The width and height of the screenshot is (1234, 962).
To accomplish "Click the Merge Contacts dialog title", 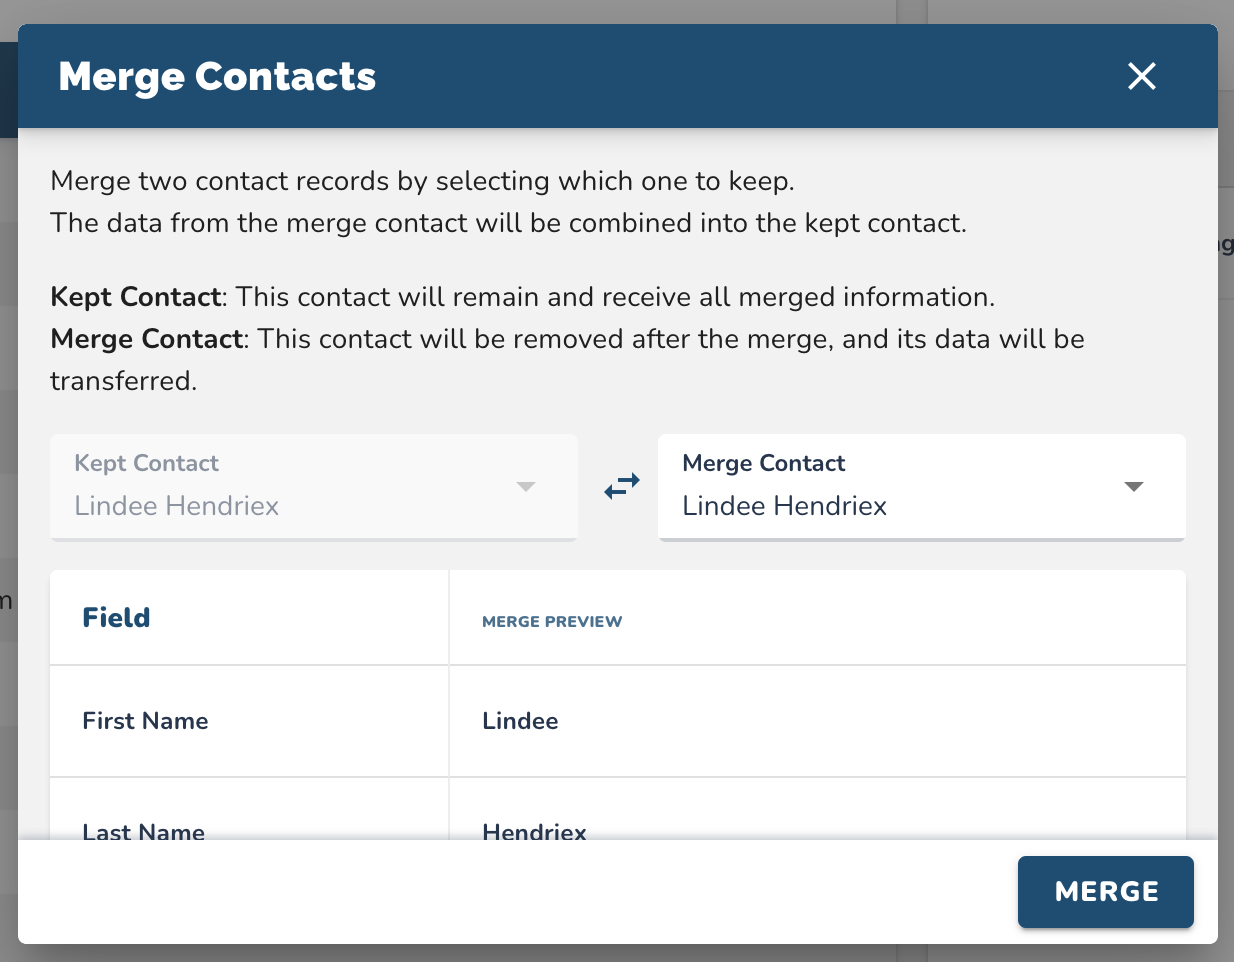I will pyautogui.click(x=217, y=77).
